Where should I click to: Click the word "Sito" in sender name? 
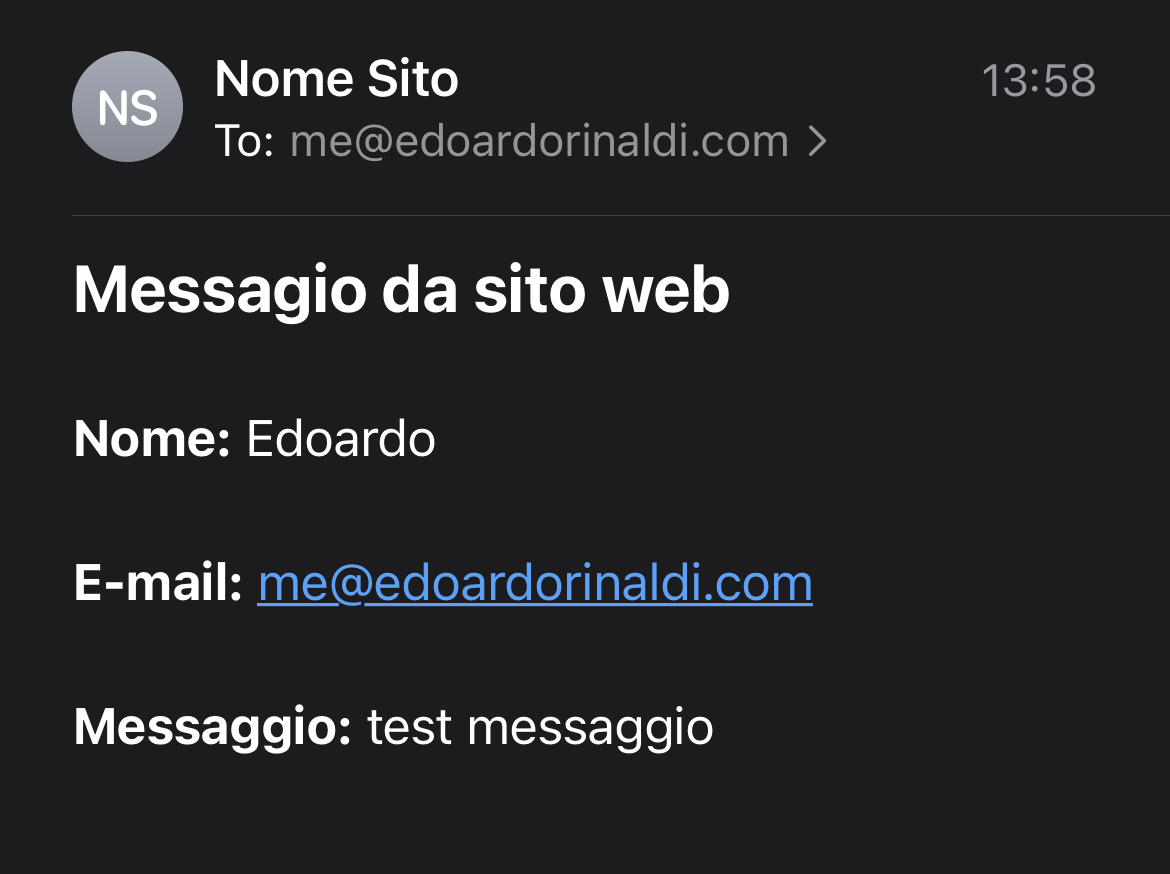click(413, 79)
